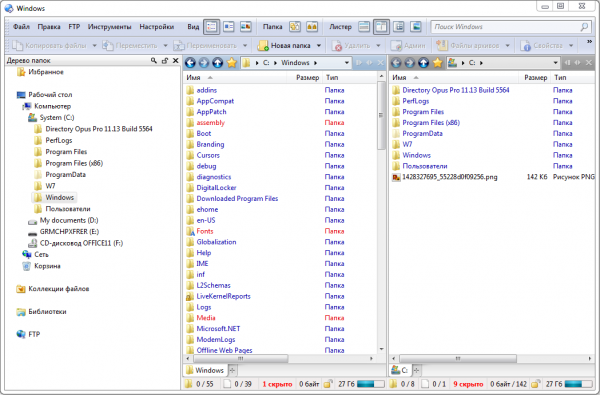Click the Избранное icon in folder tree

click(x=21, y=72)
